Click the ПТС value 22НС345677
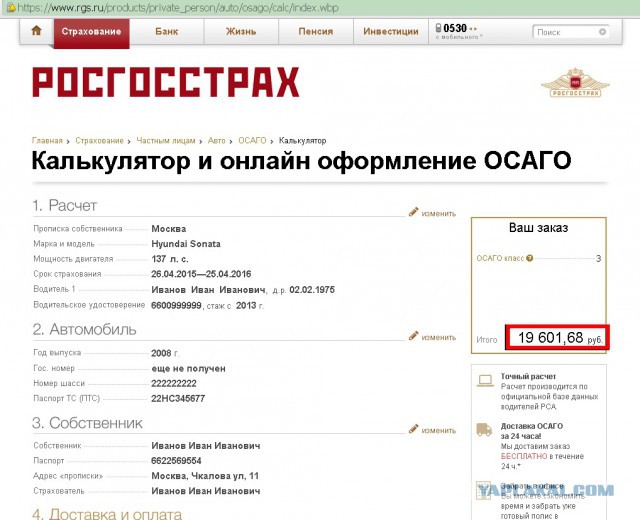This screenshot has height=520, width=640. coord(178,399)
